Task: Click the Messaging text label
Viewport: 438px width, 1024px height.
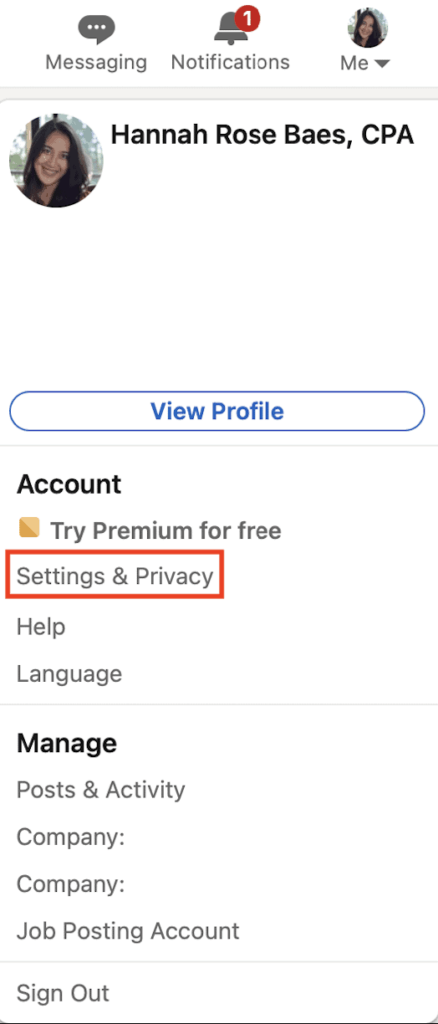Action: pos(96,63)
